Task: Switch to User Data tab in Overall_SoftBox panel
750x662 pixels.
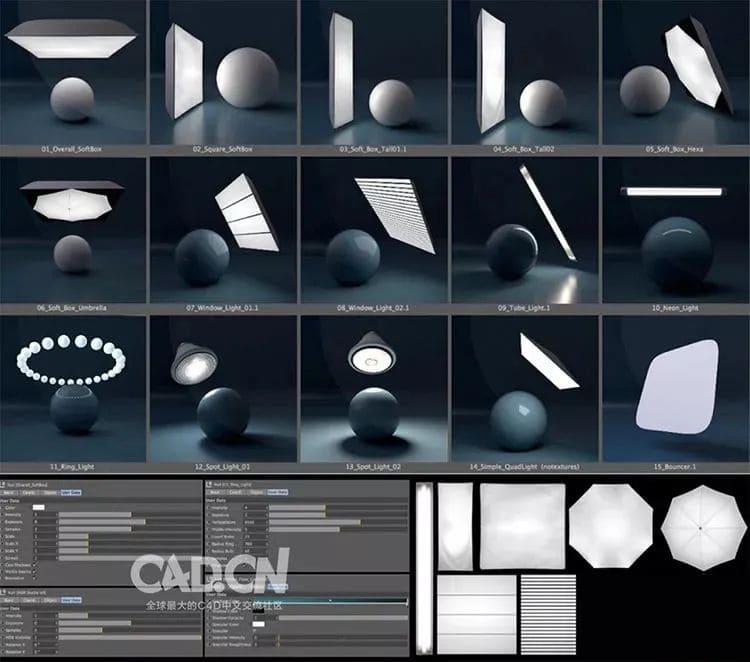Action: click(x=73, y=493)
